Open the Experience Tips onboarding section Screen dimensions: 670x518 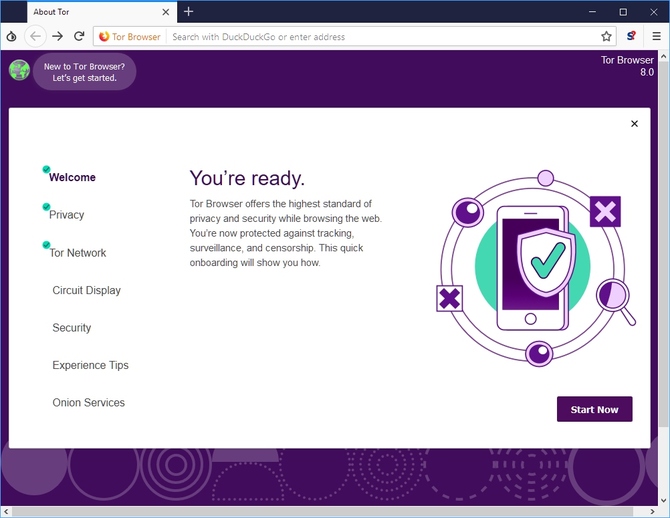90,365
